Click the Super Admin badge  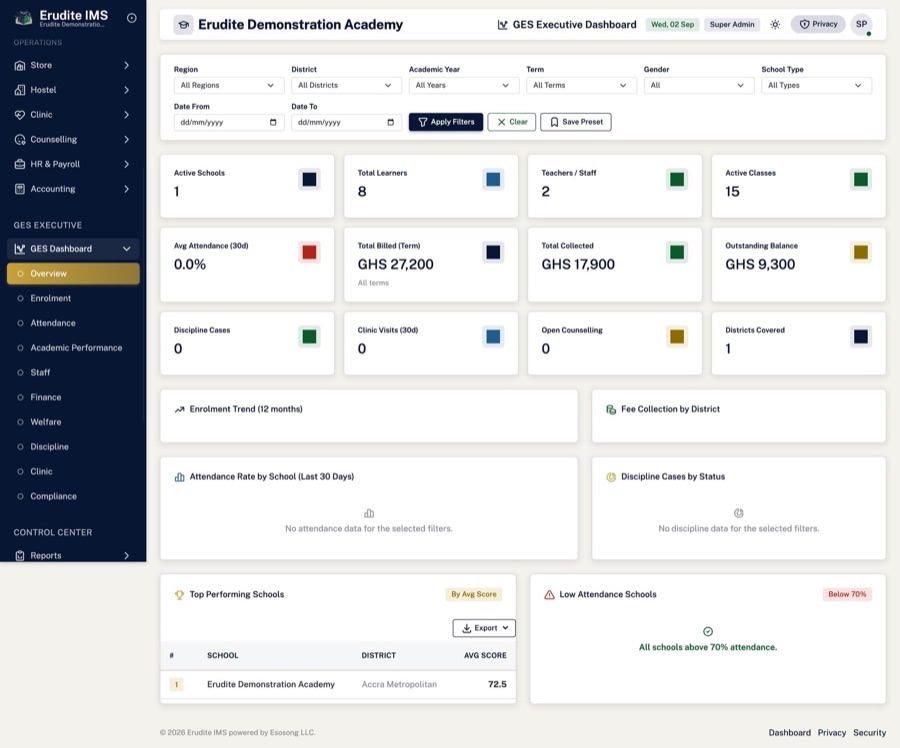pyautogui.click(x=732, y=25)
